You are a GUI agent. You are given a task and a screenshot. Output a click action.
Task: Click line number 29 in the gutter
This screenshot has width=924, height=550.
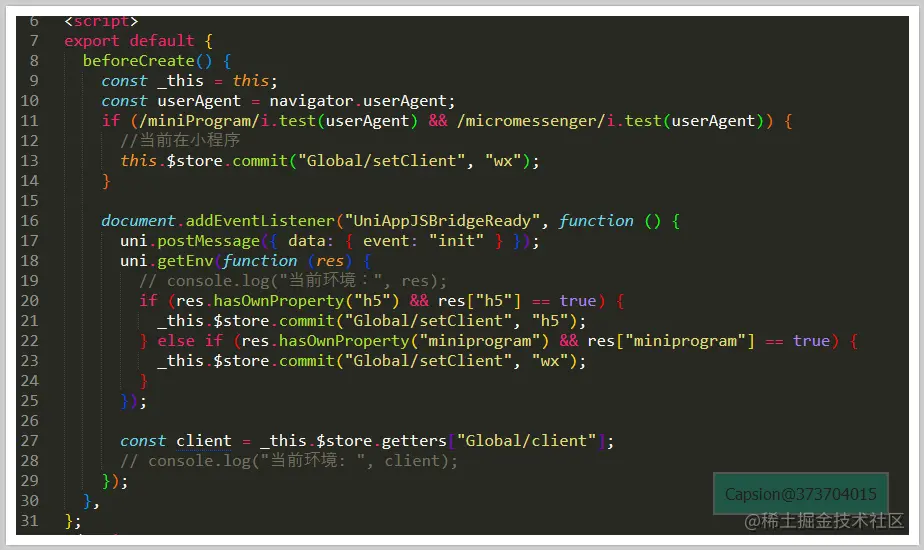[x=29, y=481]
